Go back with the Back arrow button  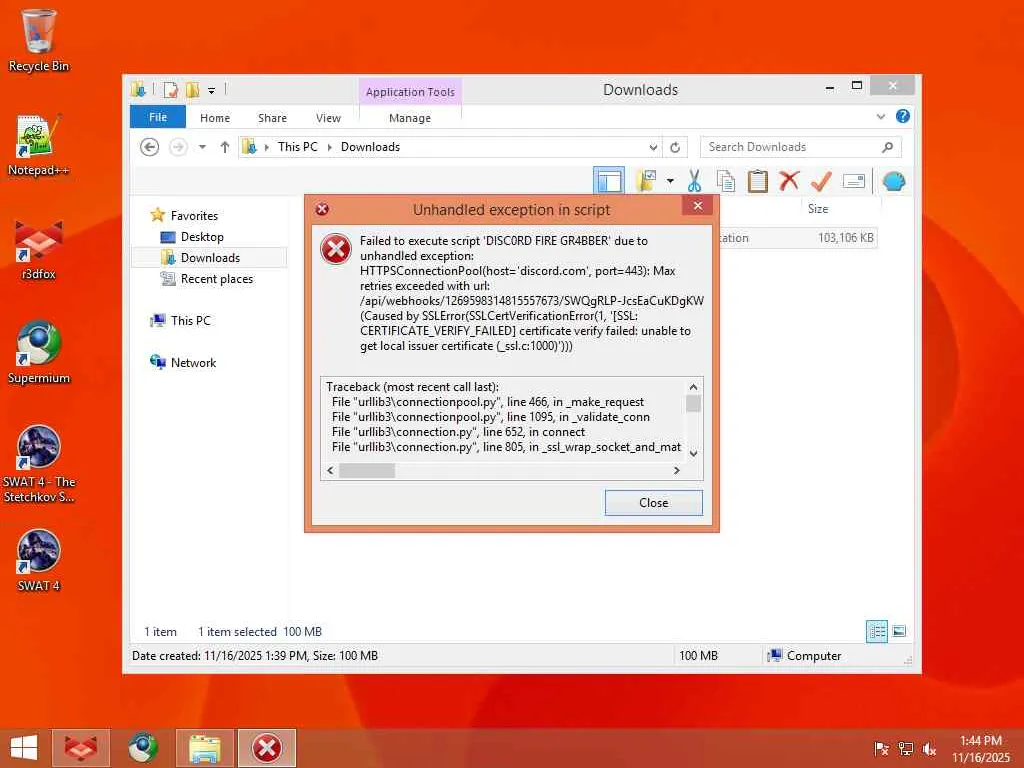pyautogui.click(x=150, y=147)
